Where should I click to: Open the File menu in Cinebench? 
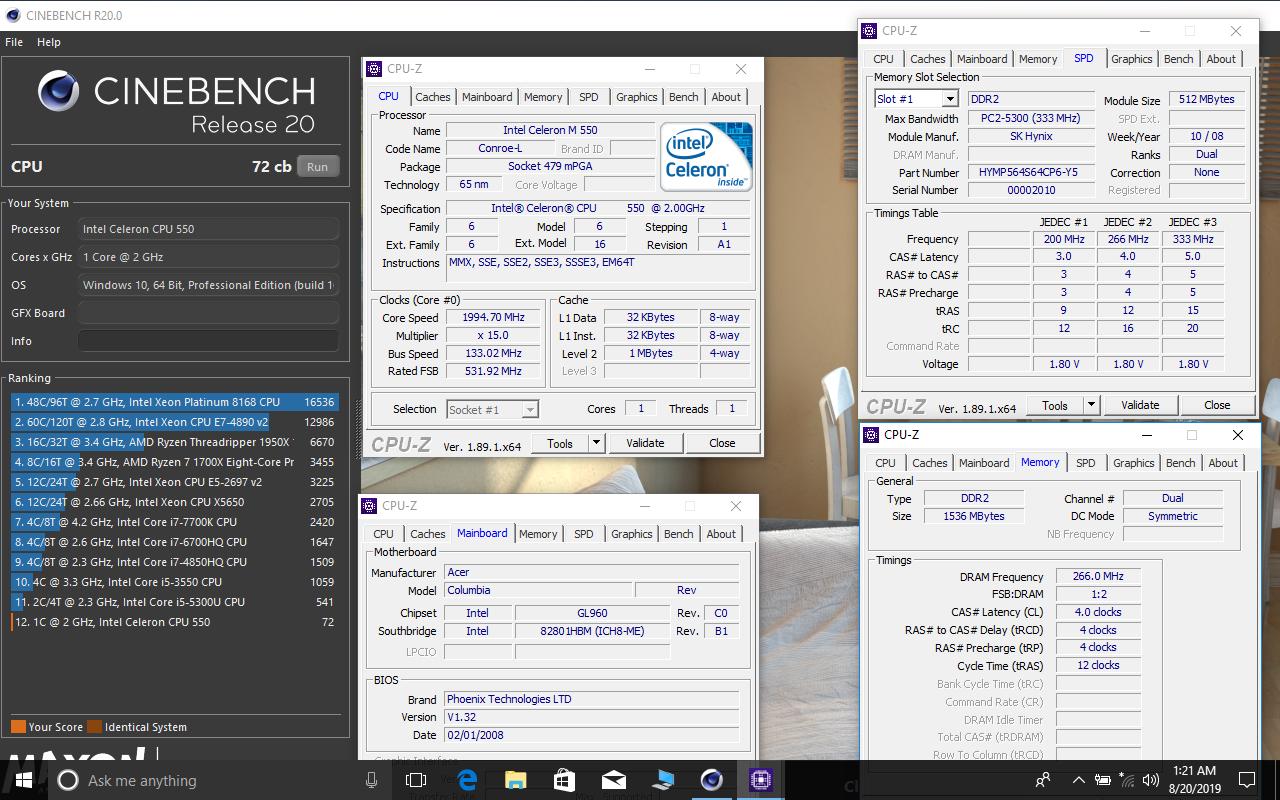tap(14, 42)
